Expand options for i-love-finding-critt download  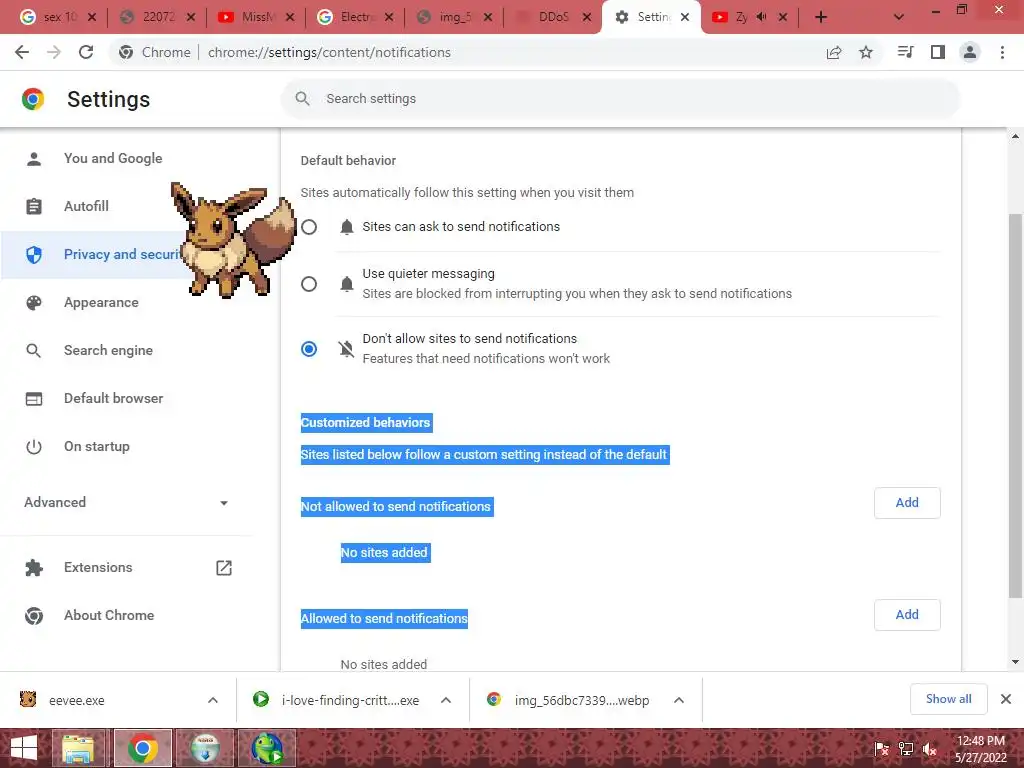[x=446, y=700]
